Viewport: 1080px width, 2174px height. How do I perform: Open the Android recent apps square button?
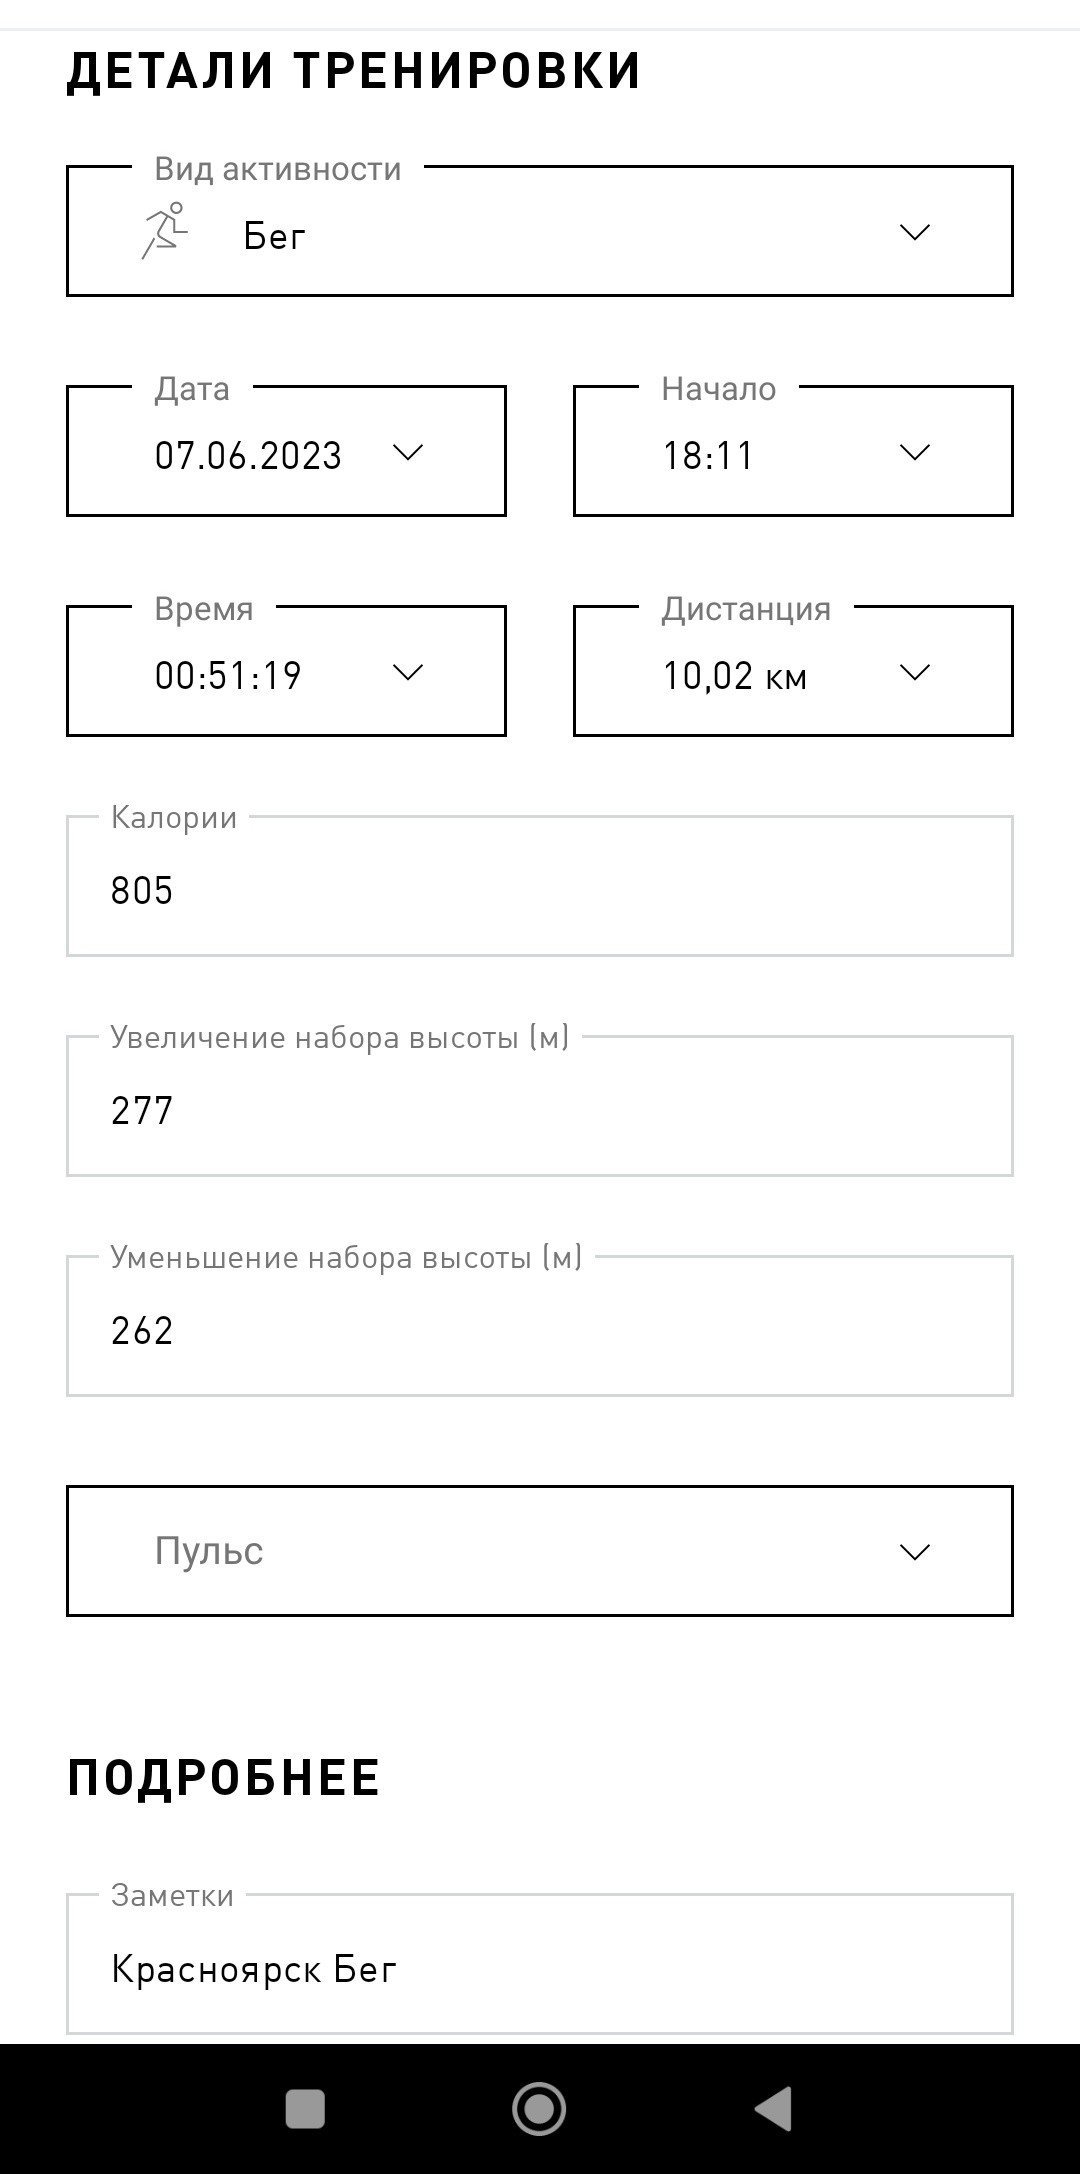pos(305,2108)
